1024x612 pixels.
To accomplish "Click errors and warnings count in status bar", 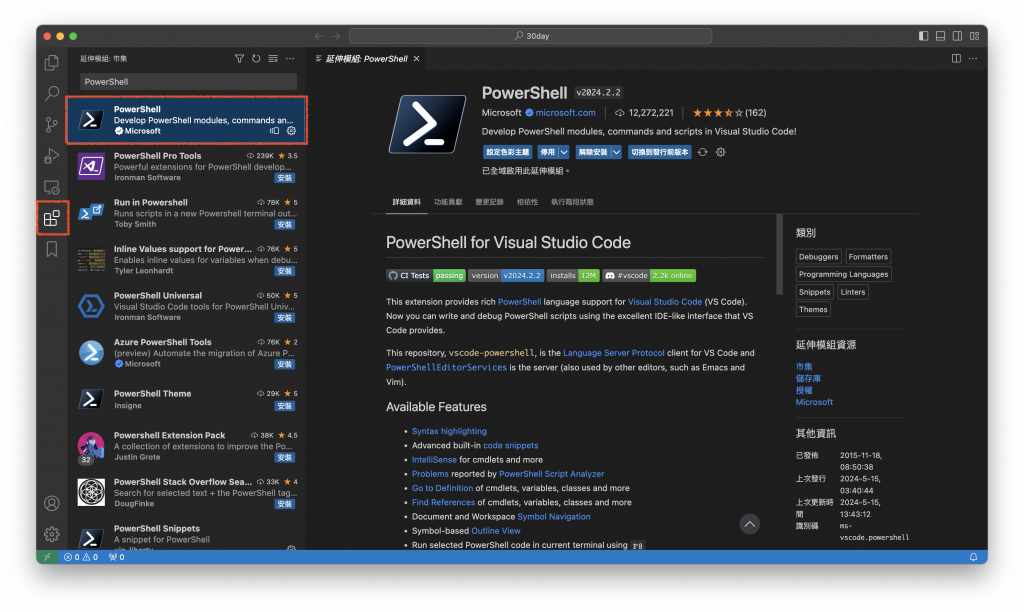I will tap(81, 557).
